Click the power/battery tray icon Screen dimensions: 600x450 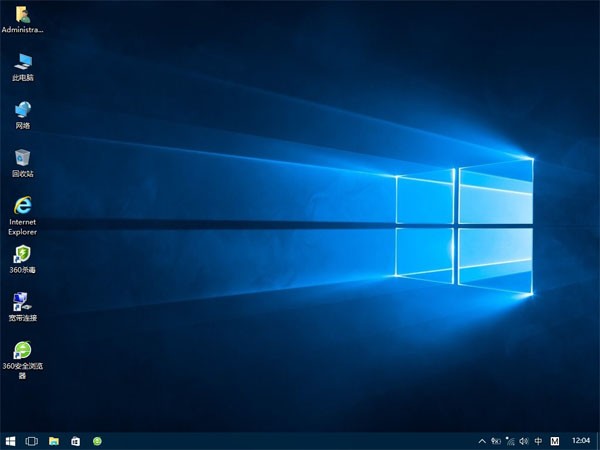(x=496, y=441)
